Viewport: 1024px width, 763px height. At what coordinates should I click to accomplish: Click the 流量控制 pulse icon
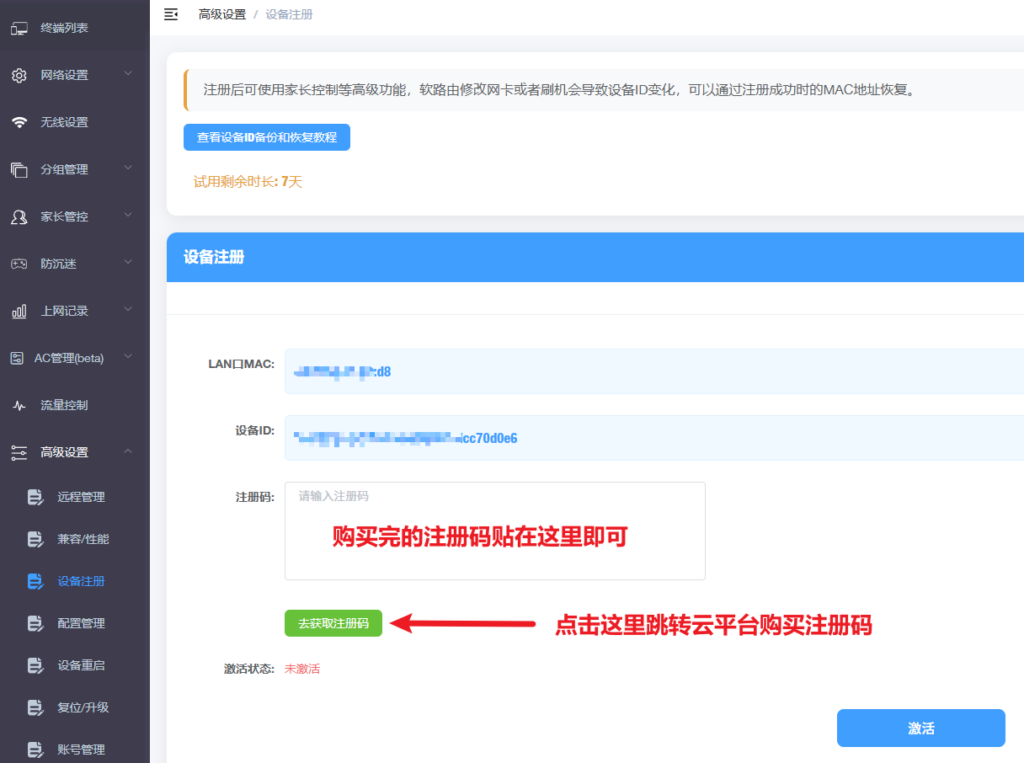coord(19,405)
